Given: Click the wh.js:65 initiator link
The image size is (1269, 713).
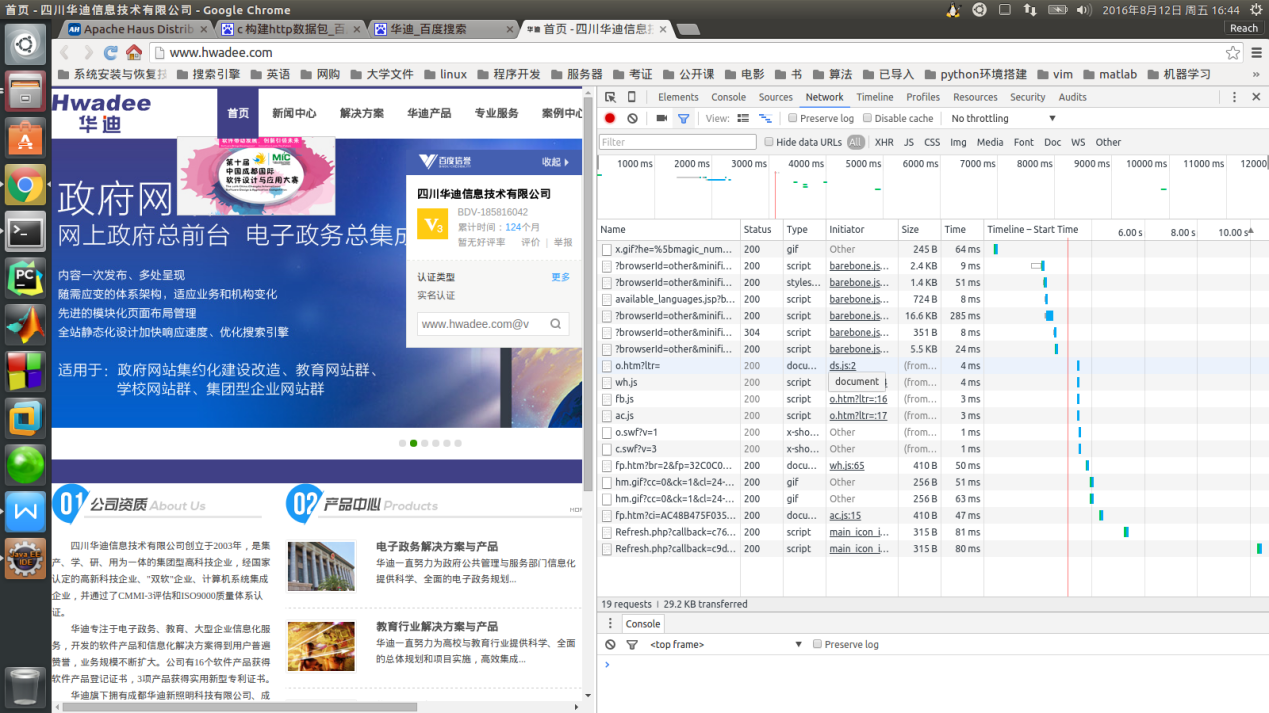Looking at the screenshot, I should pos(846,465).
